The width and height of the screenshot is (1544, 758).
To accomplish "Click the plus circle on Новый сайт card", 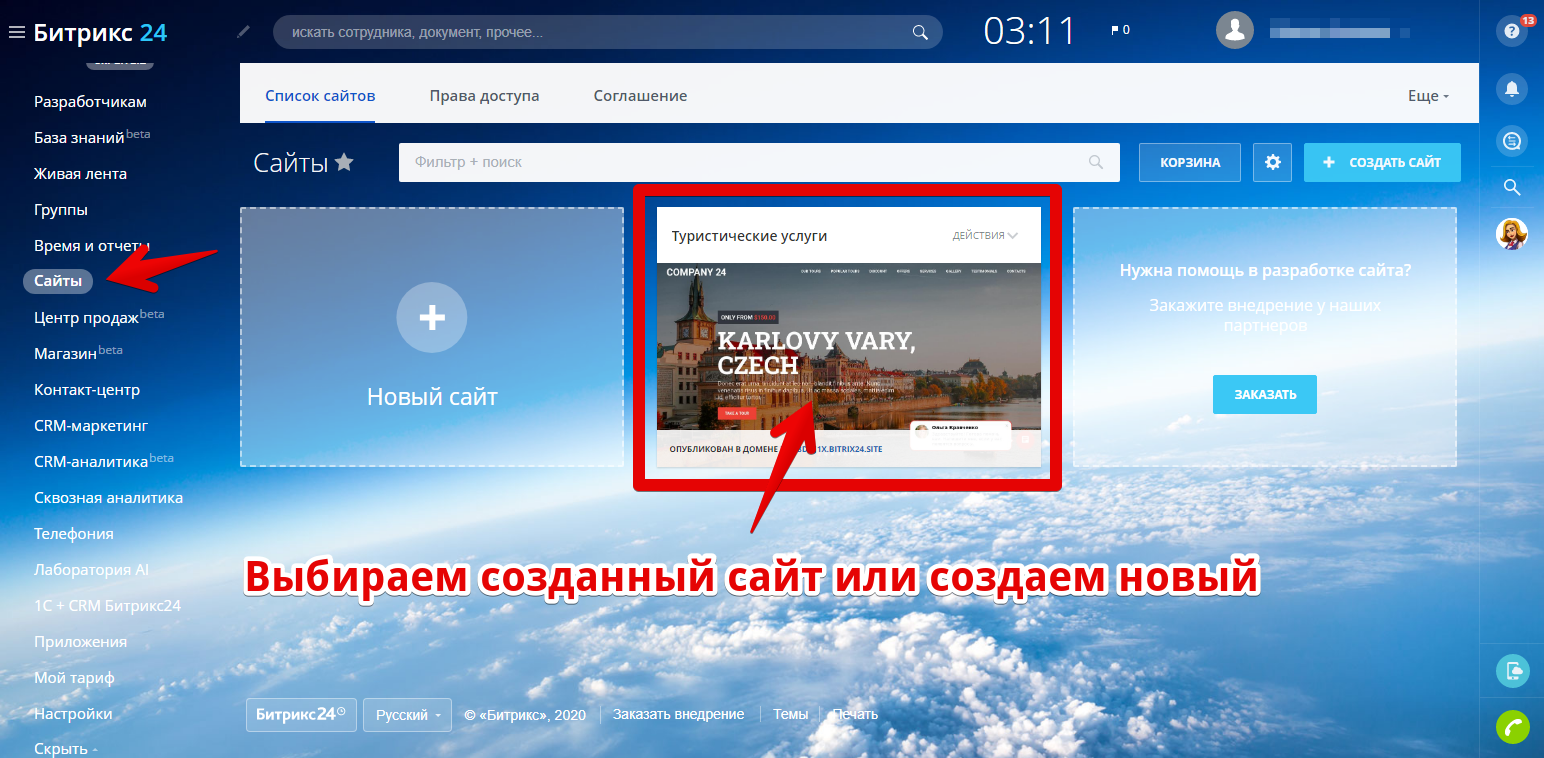I will (432, 318).
